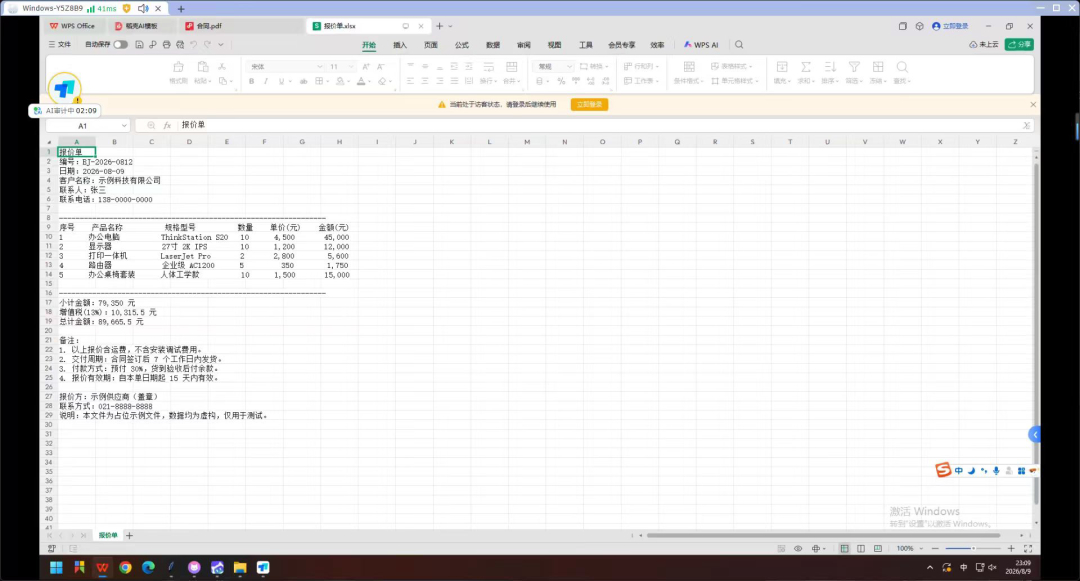Click the Undo arrow icon
1080x581 pixels.
click(x=194, y=45)
